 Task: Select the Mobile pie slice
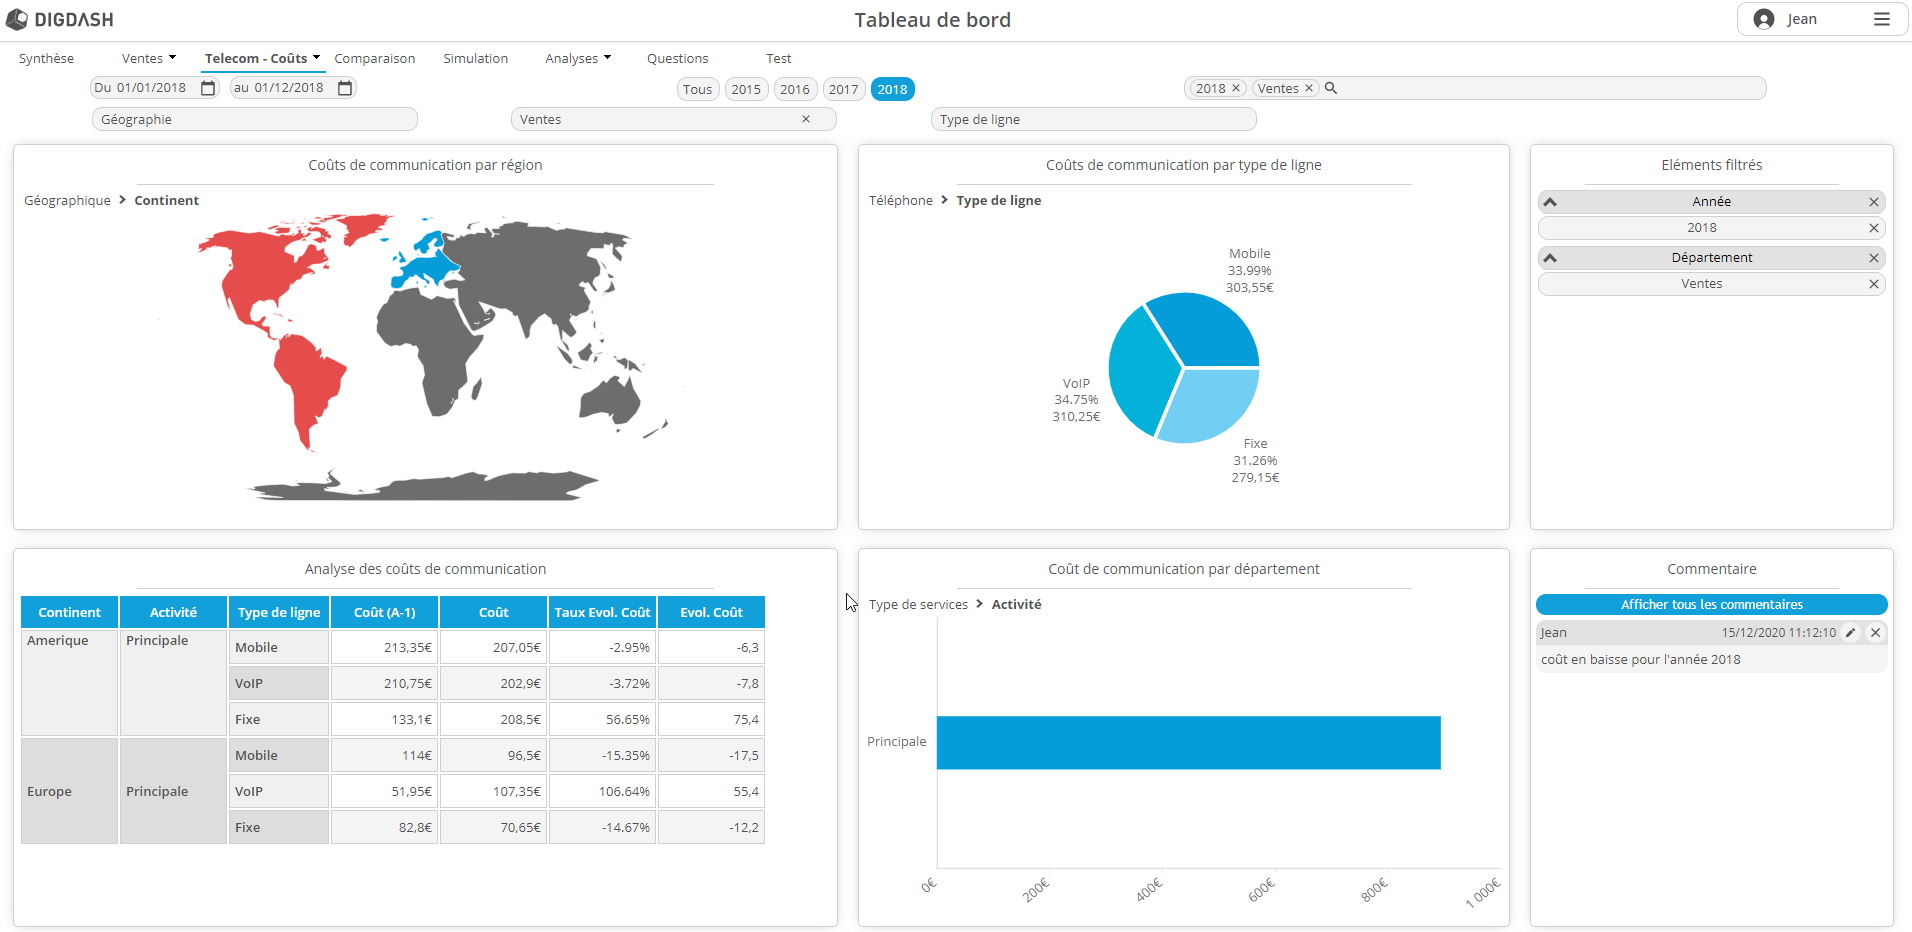coord(1210,330)
